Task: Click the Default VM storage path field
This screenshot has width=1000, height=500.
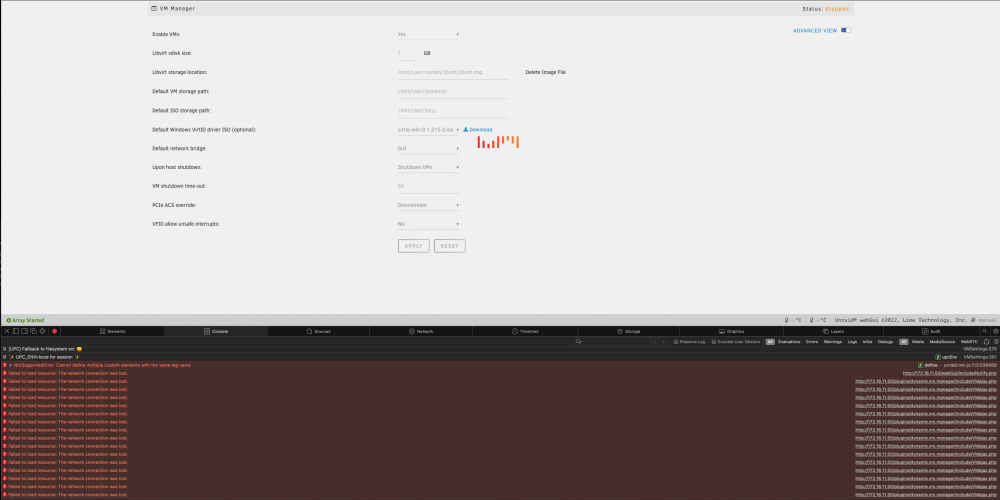Action: coord(452,91)
